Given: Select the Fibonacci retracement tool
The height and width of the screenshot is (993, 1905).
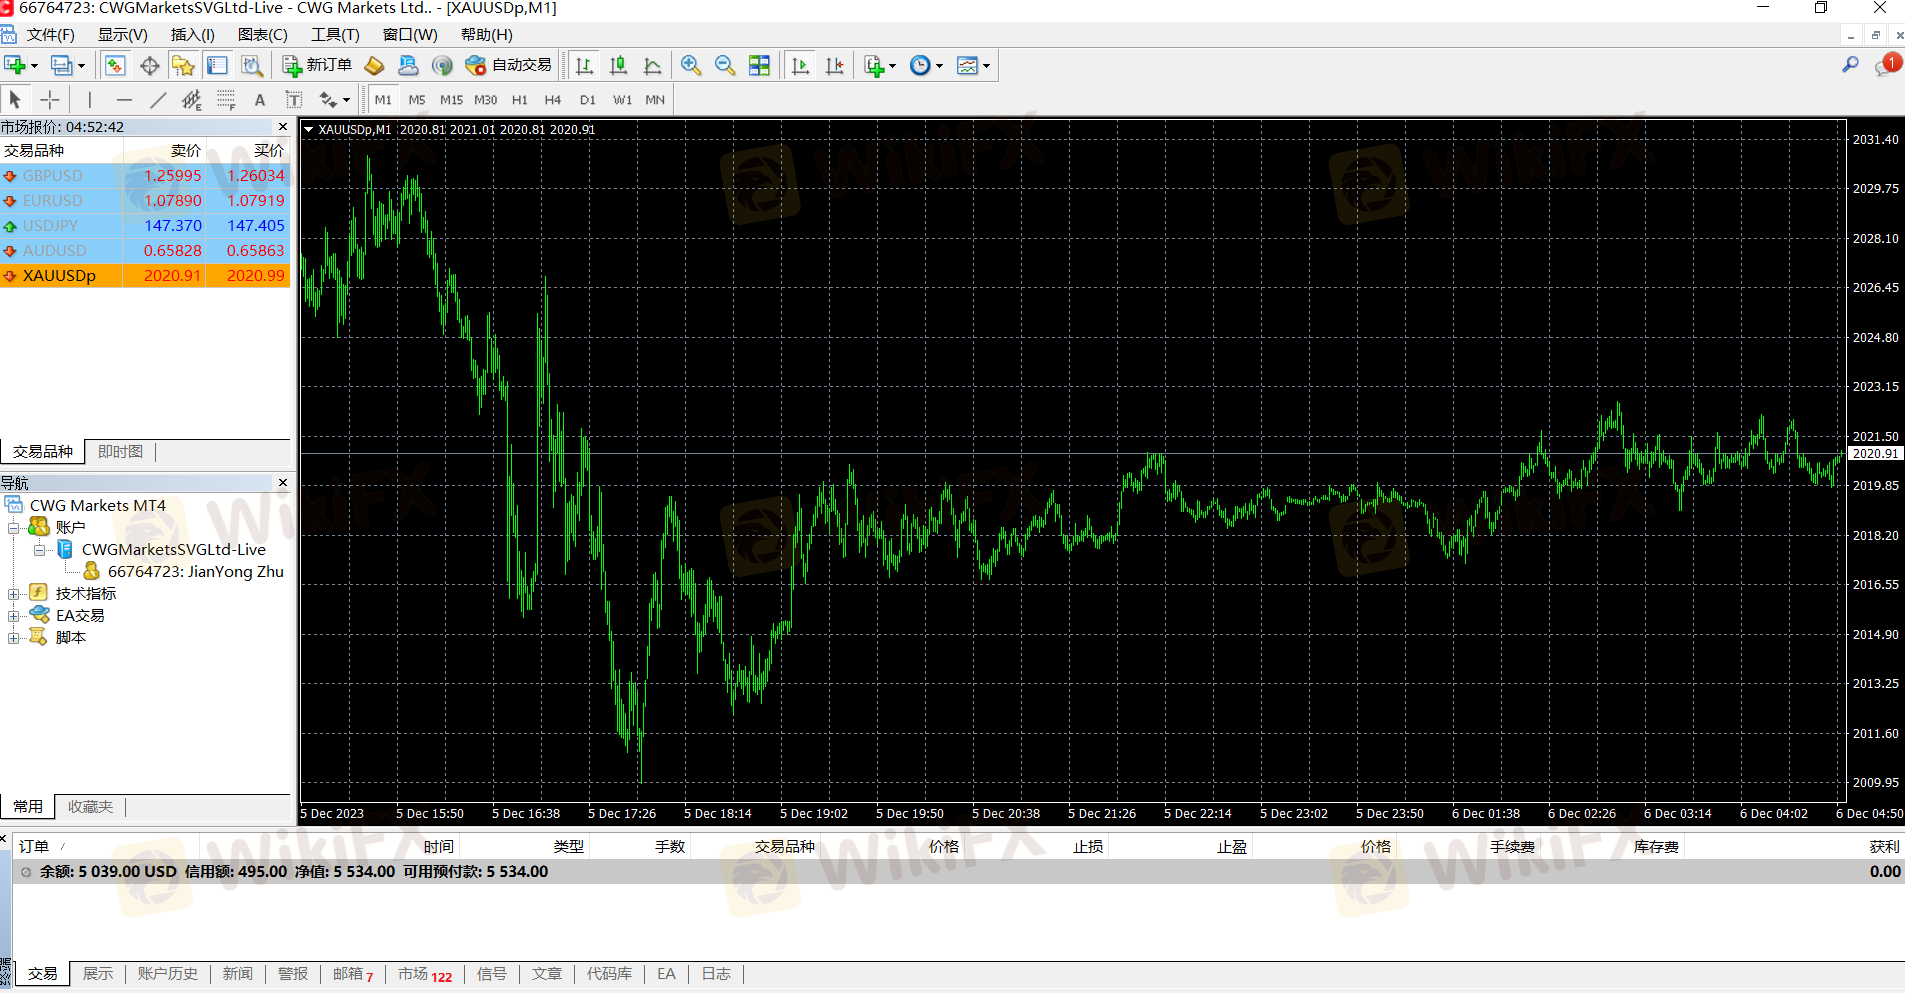Looking at the screenshot, I should tap(226, 100).
